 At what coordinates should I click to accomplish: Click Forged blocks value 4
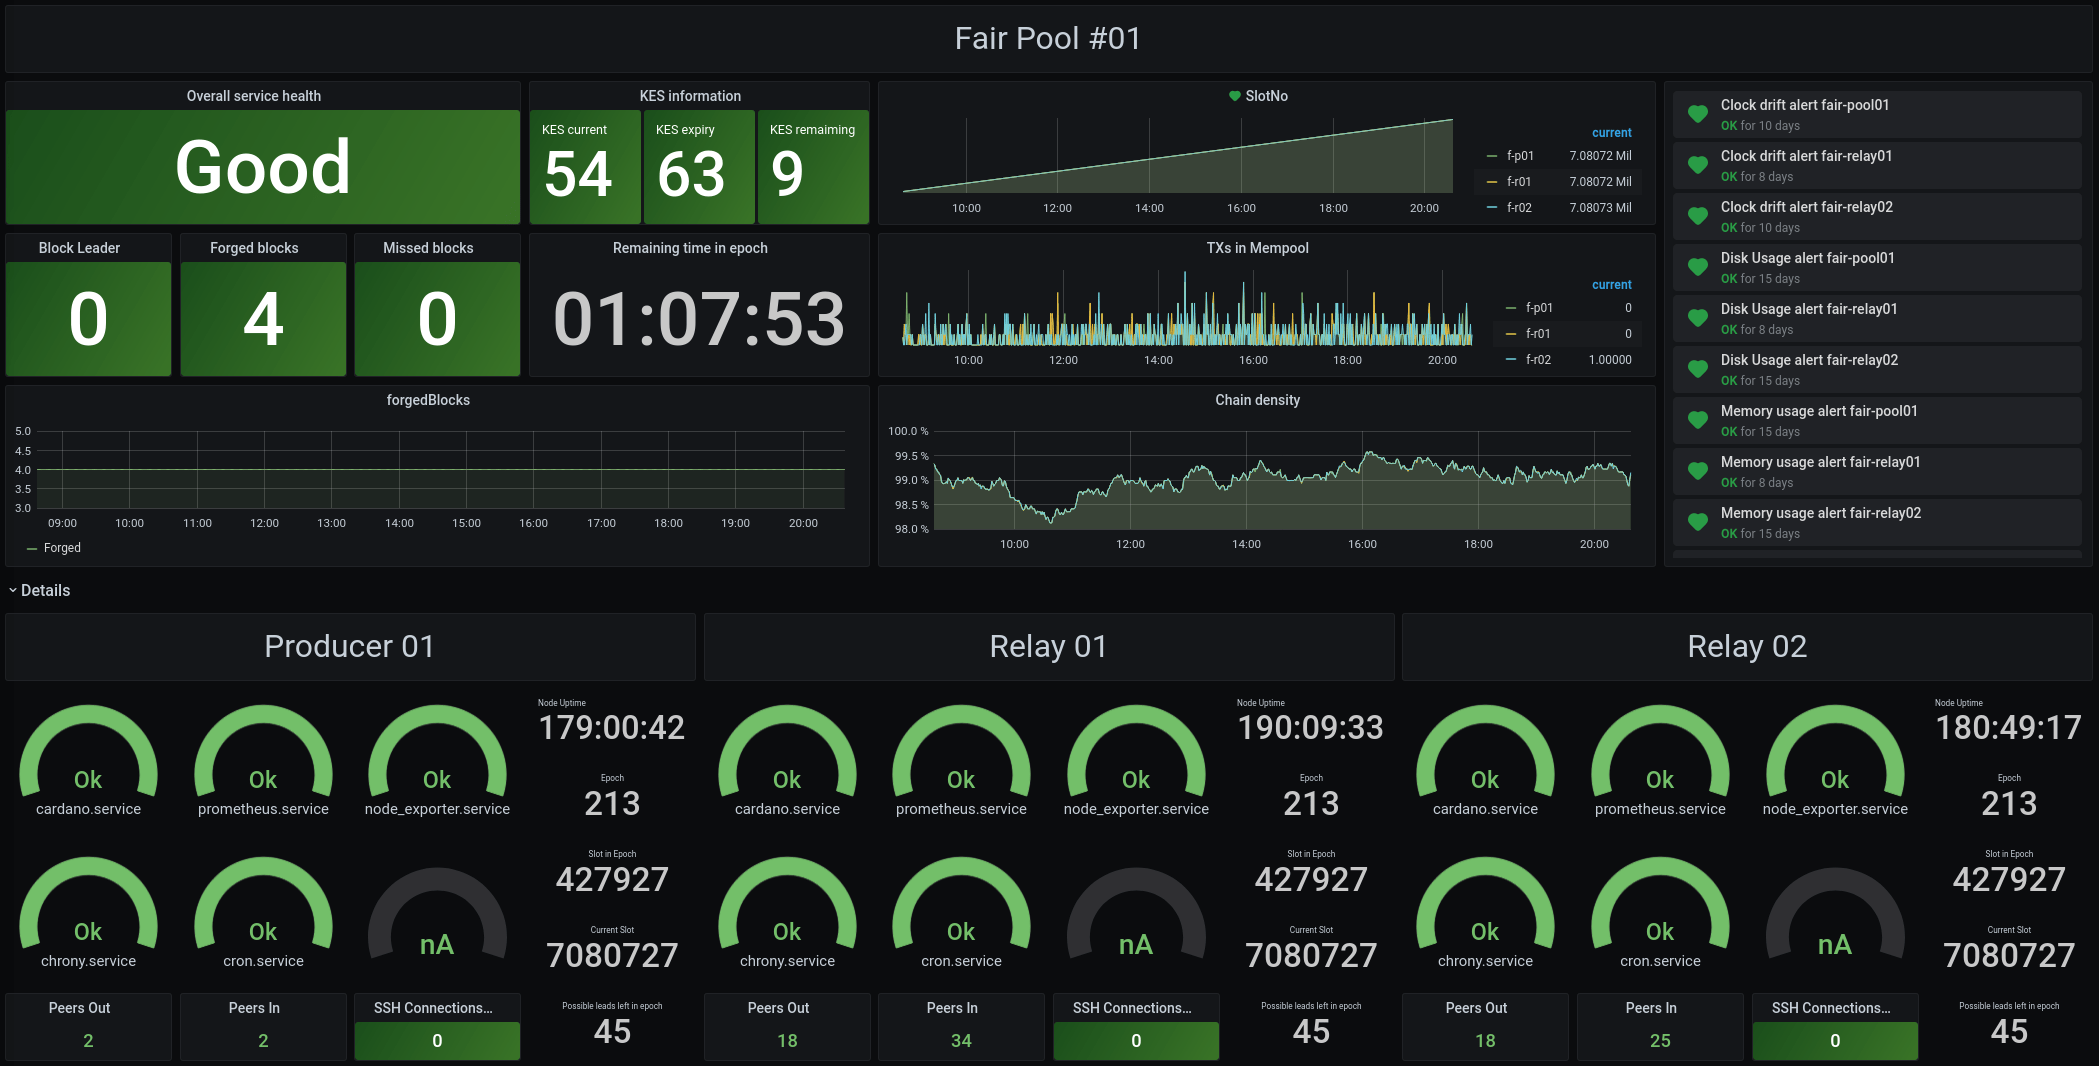263,320
